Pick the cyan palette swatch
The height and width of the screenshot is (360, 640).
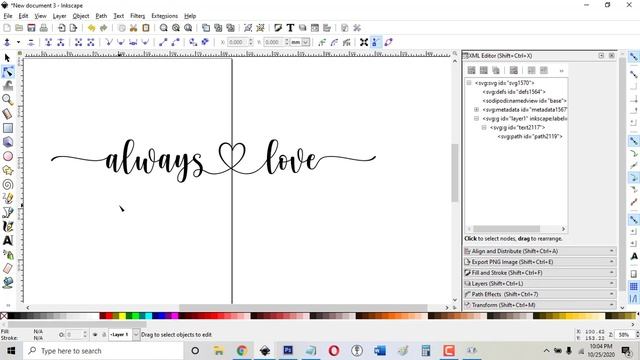[x=149, y=316]
